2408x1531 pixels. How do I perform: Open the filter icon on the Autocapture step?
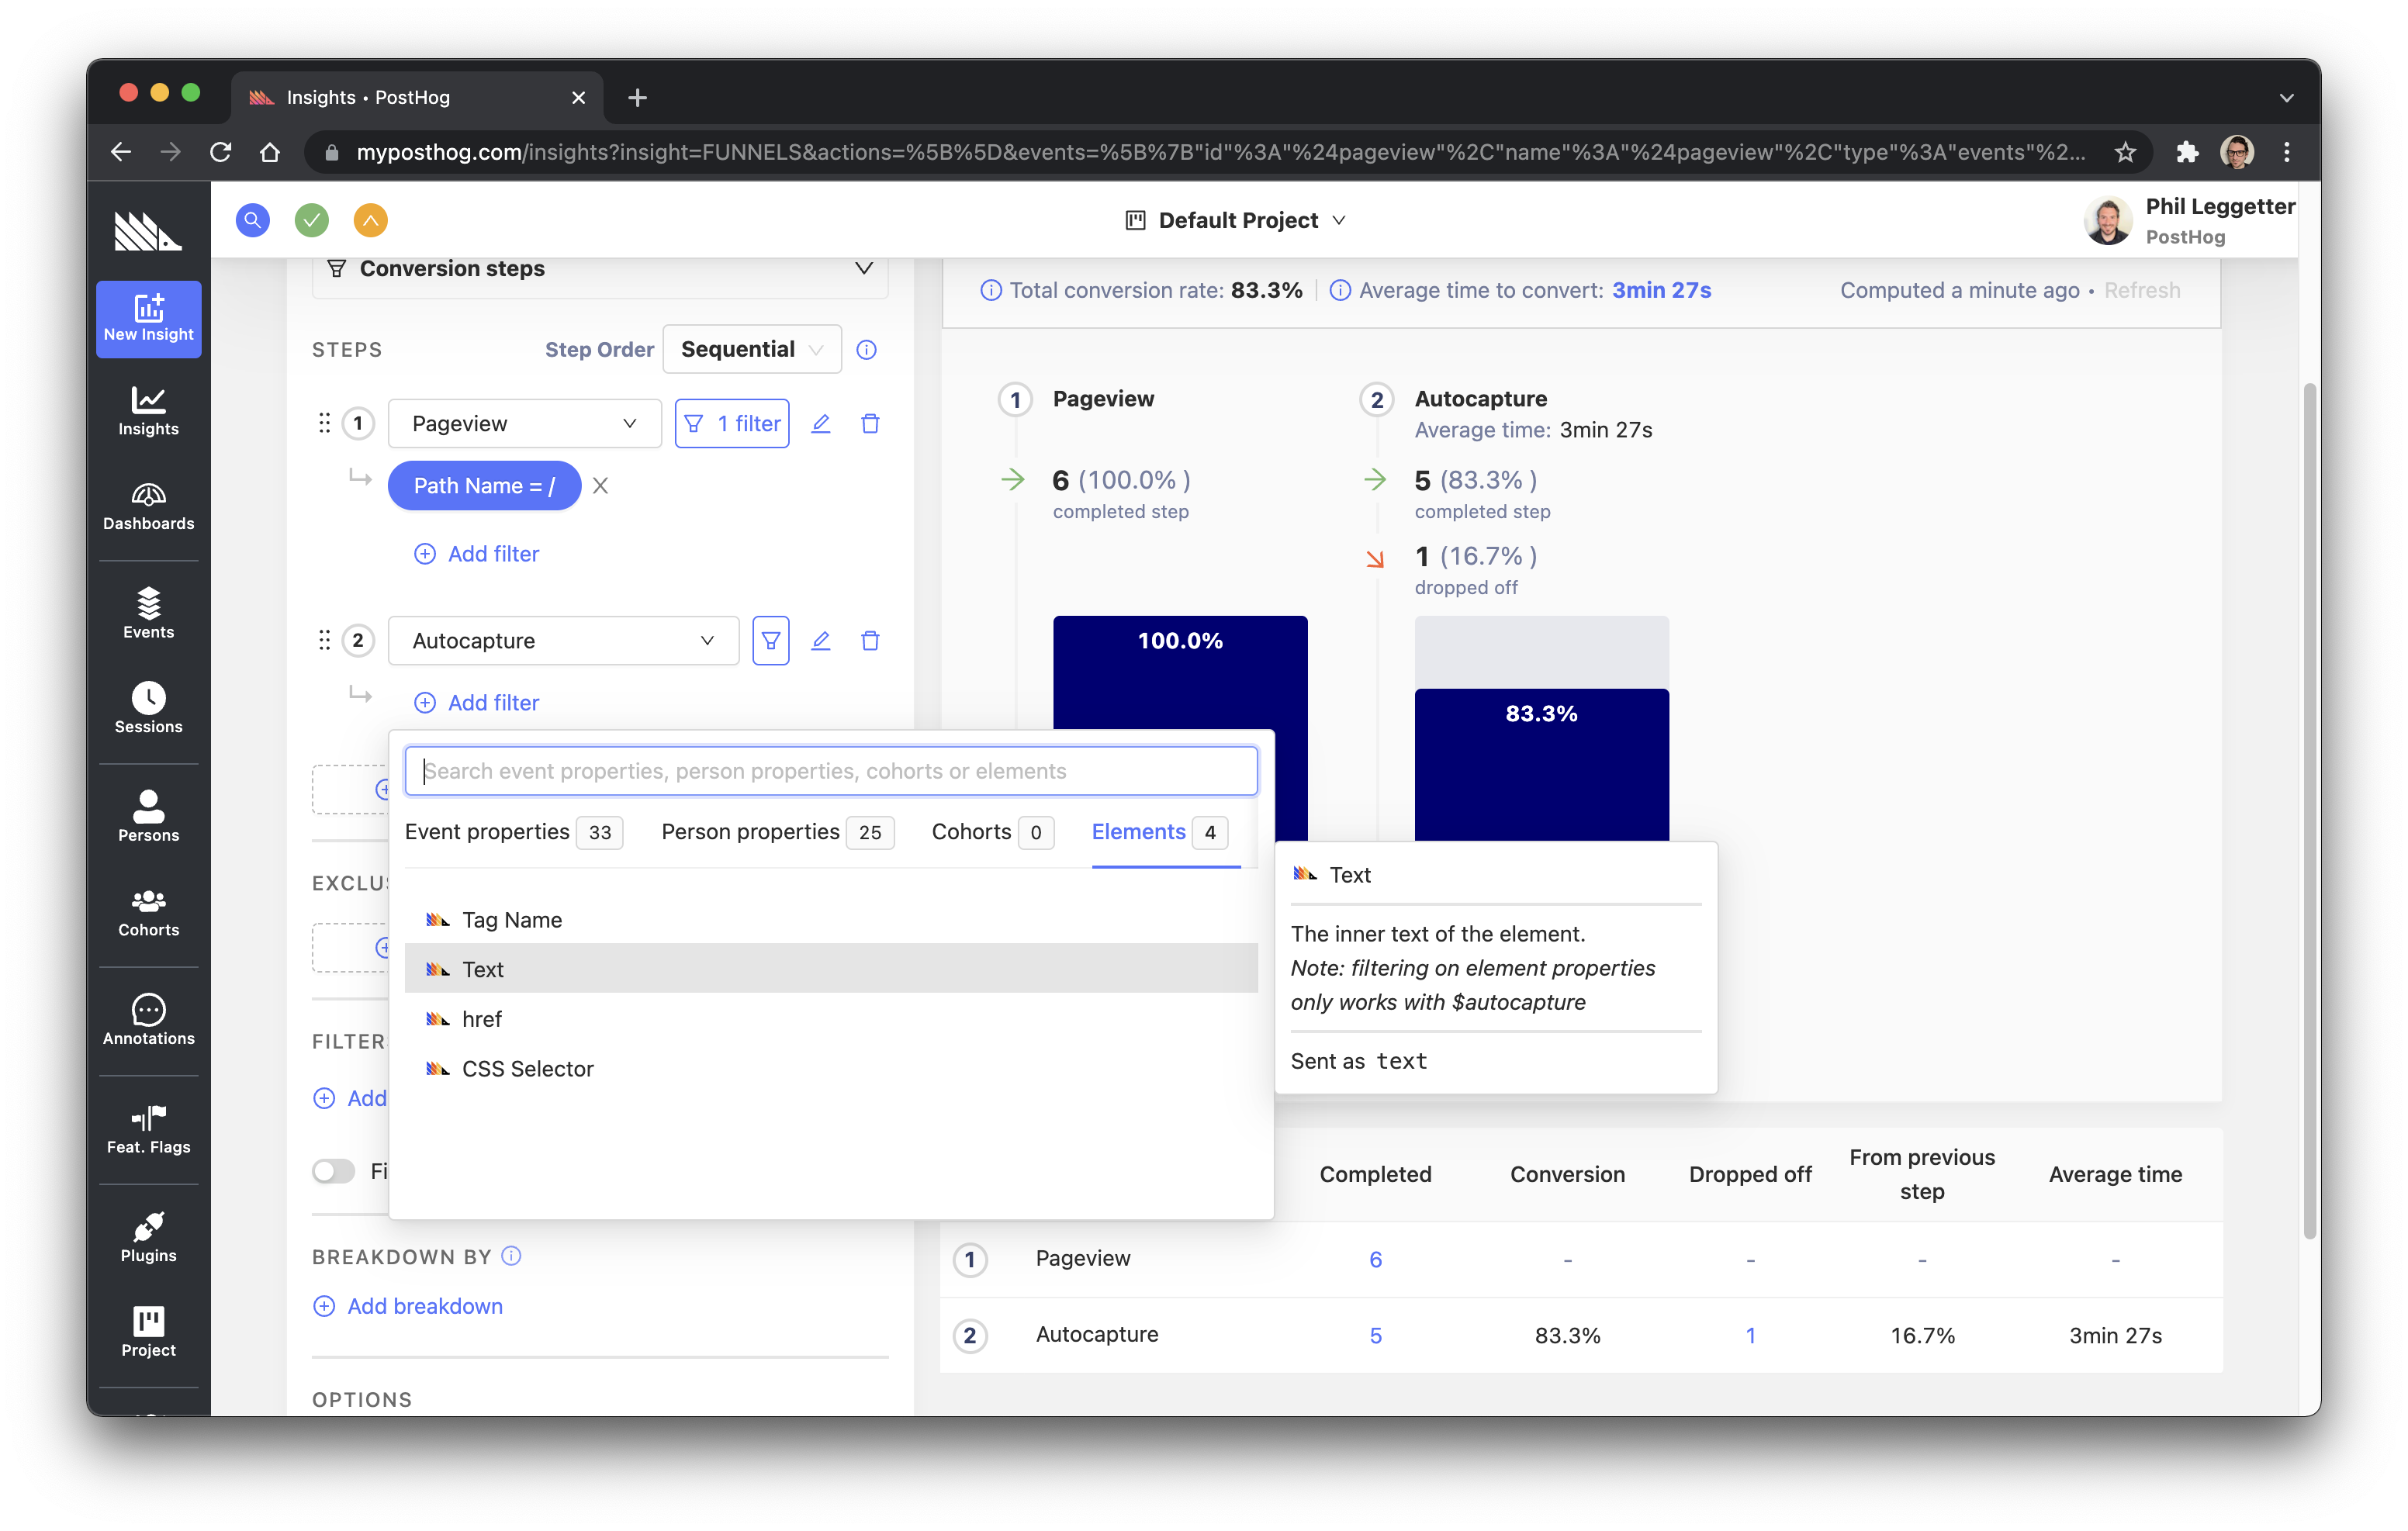click(x=770, y=640)
